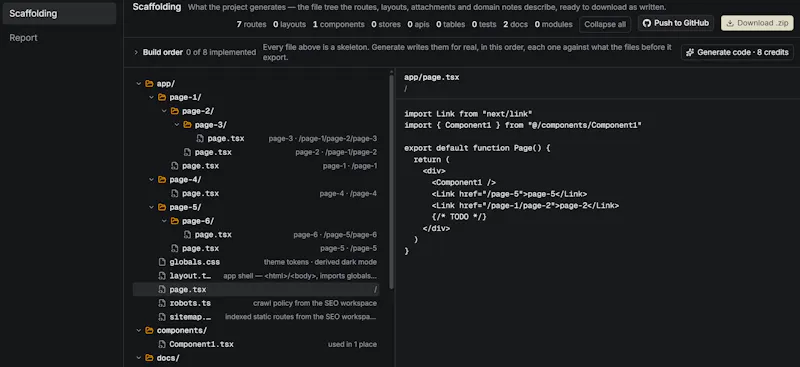The image size is (800, 367).
Task: Collapse the docs/ folder chevron
Action: 139,358
